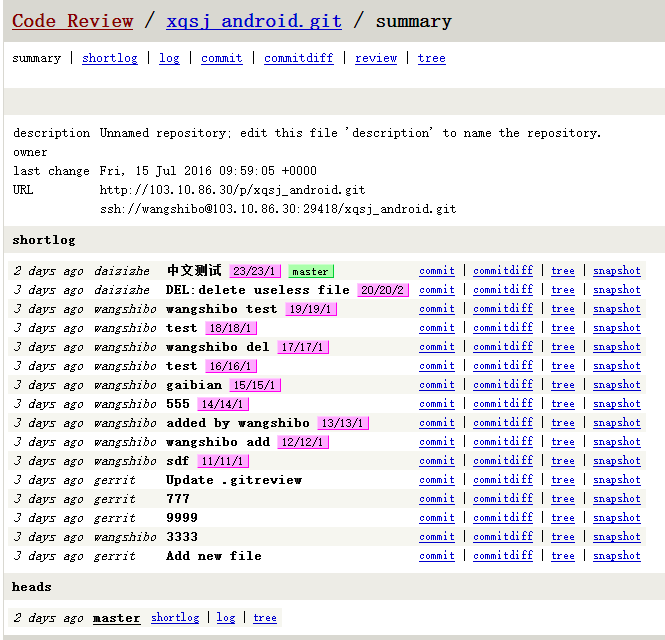Open log link for master head
Screen dimensions: 665x640
point(226,618)
